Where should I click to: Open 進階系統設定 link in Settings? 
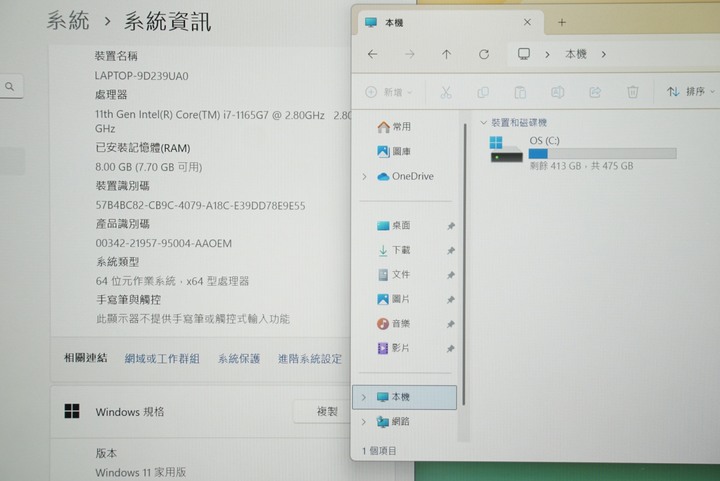pyautogui.click(x=310, y=359)
